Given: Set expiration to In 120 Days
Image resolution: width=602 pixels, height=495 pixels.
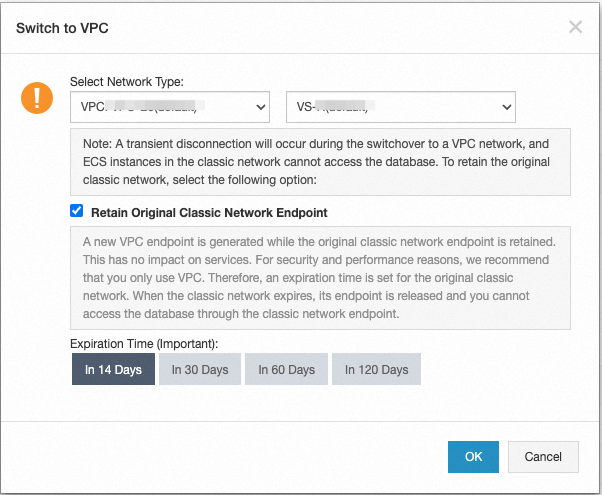Looking at the screenshot, I should tap(377, 369).
